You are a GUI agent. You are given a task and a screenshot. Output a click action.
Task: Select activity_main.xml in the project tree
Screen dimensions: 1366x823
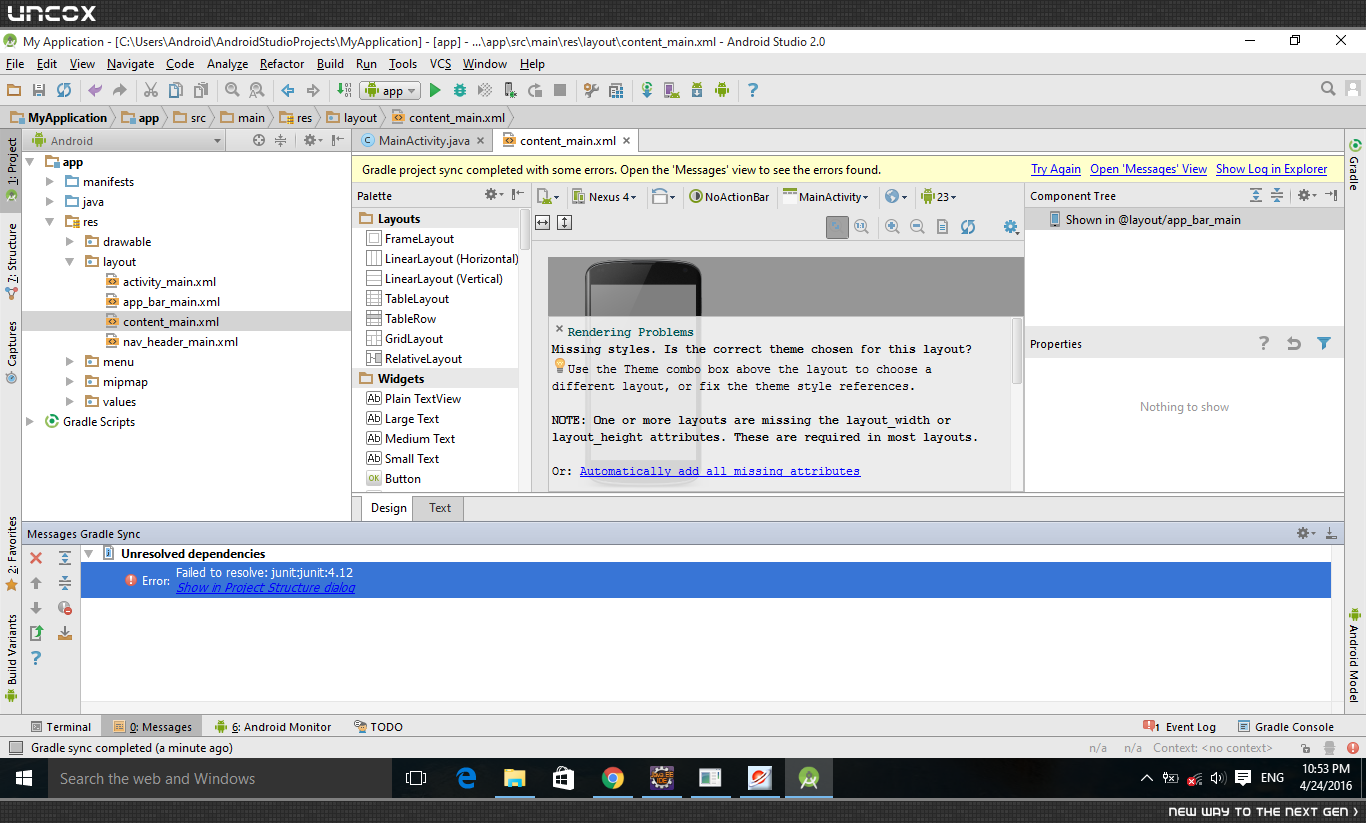[170, 282]
